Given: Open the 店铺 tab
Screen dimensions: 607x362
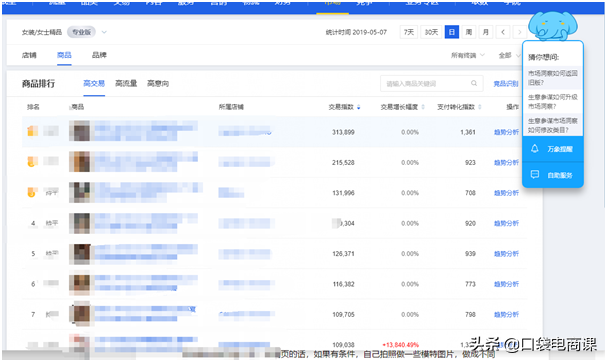Looking at the screenshot, I should pos(29,55).
